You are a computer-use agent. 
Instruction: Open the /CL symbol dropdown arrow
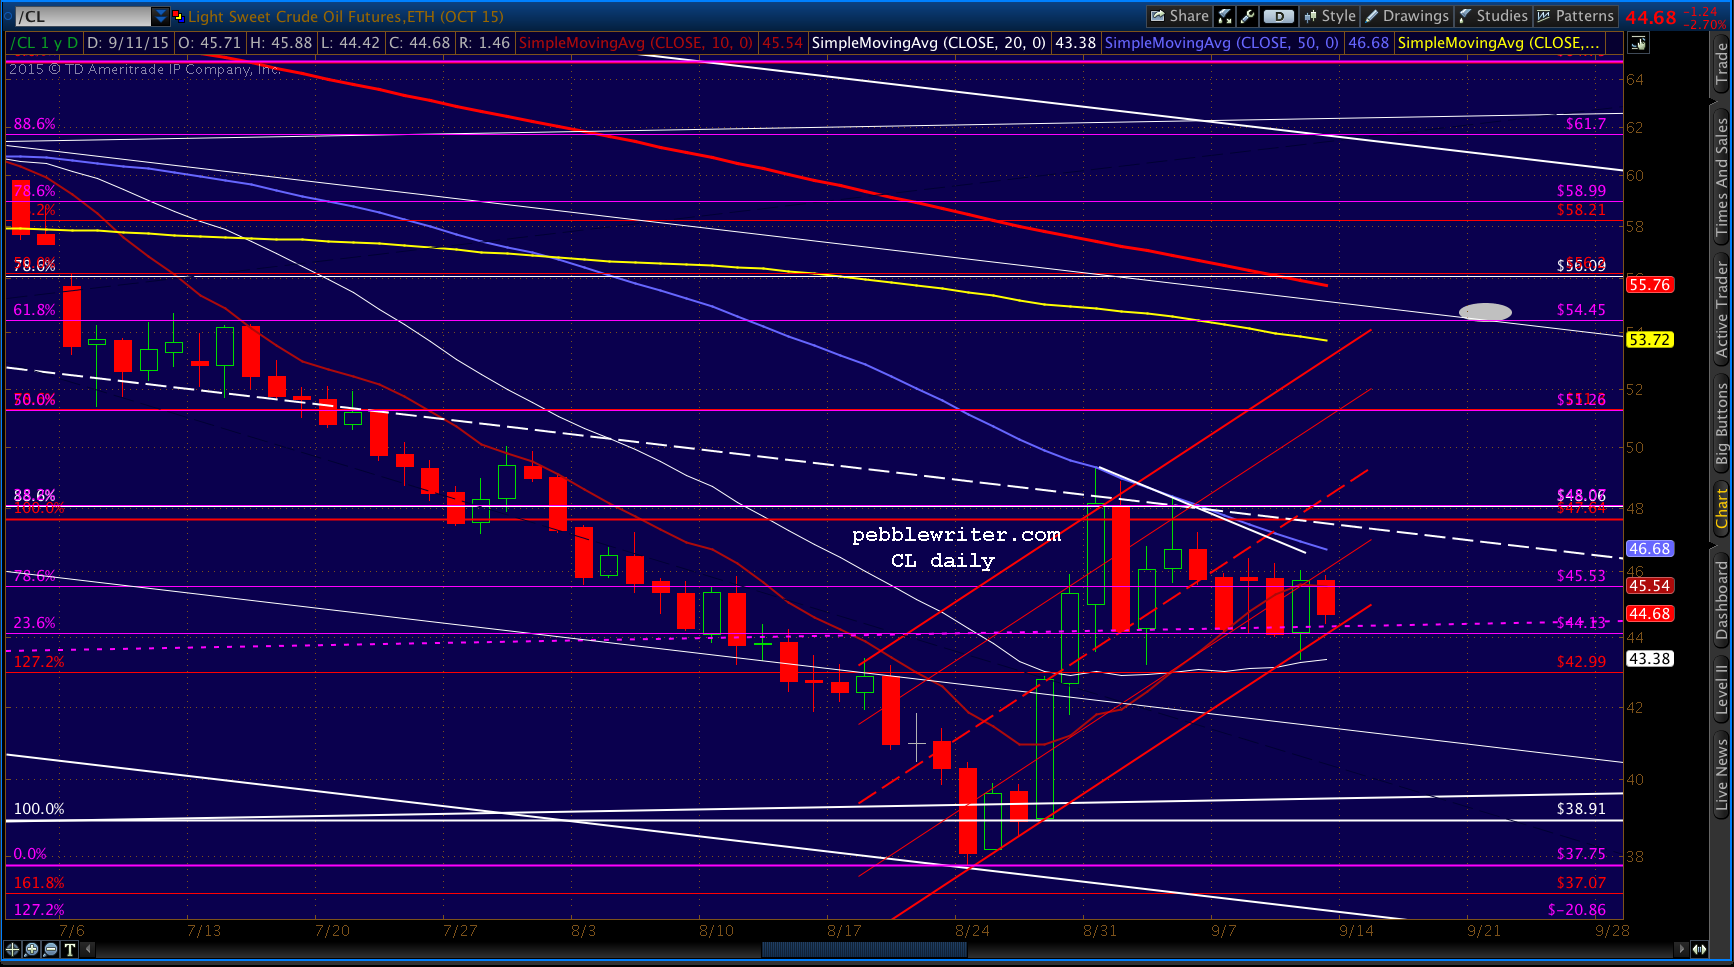pos(160,16)
